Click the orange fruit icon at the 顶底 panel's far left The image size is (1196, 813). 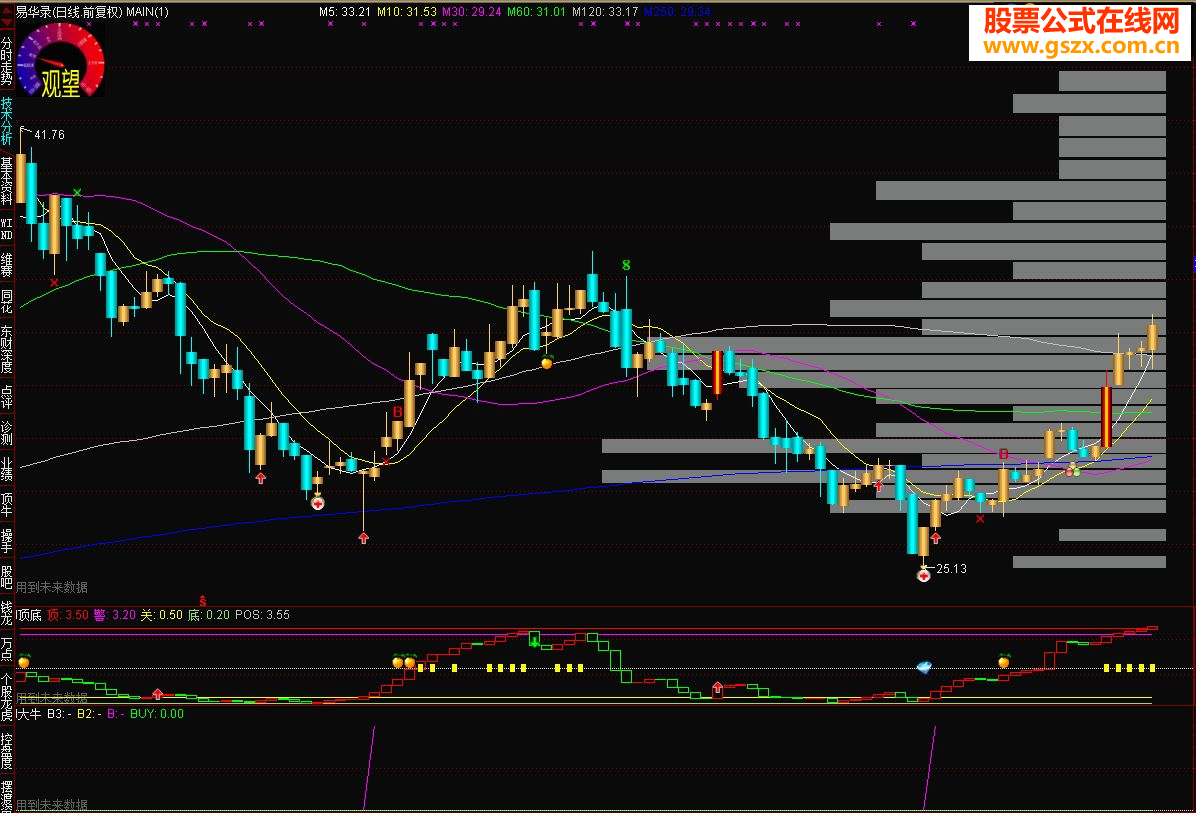point(24,660)
